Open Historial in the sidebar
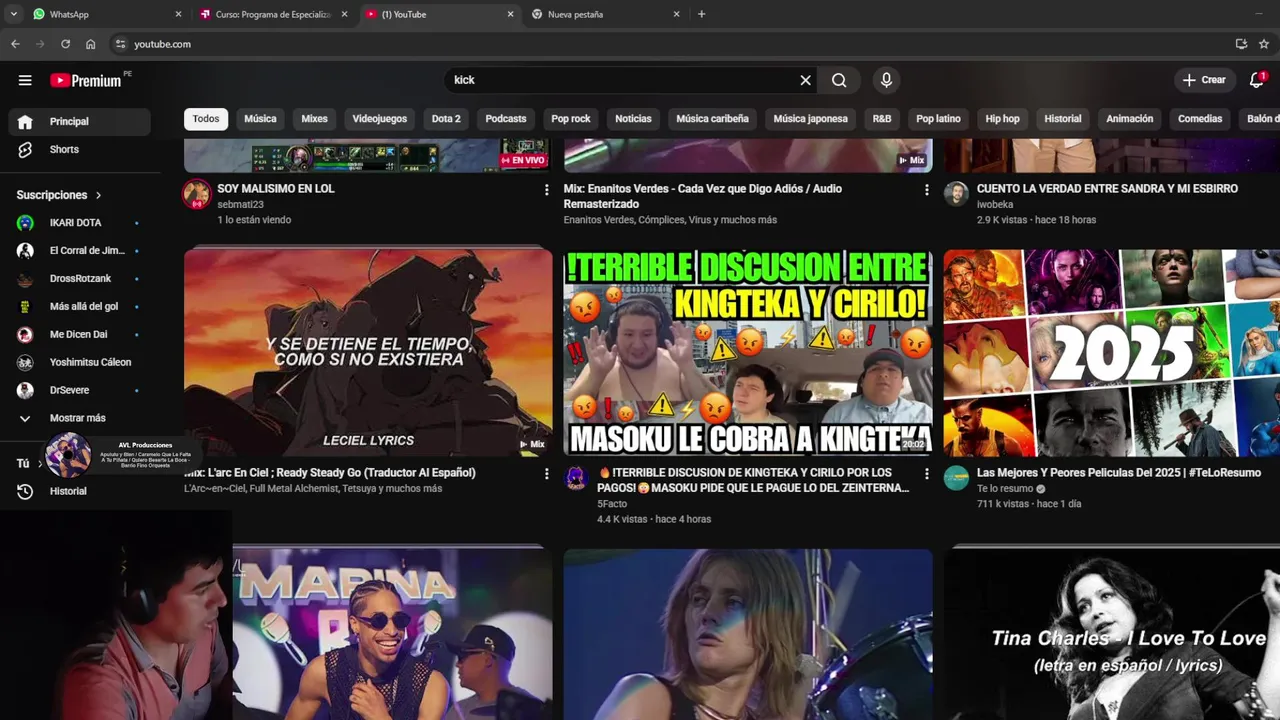 click(x=79, y=491)
